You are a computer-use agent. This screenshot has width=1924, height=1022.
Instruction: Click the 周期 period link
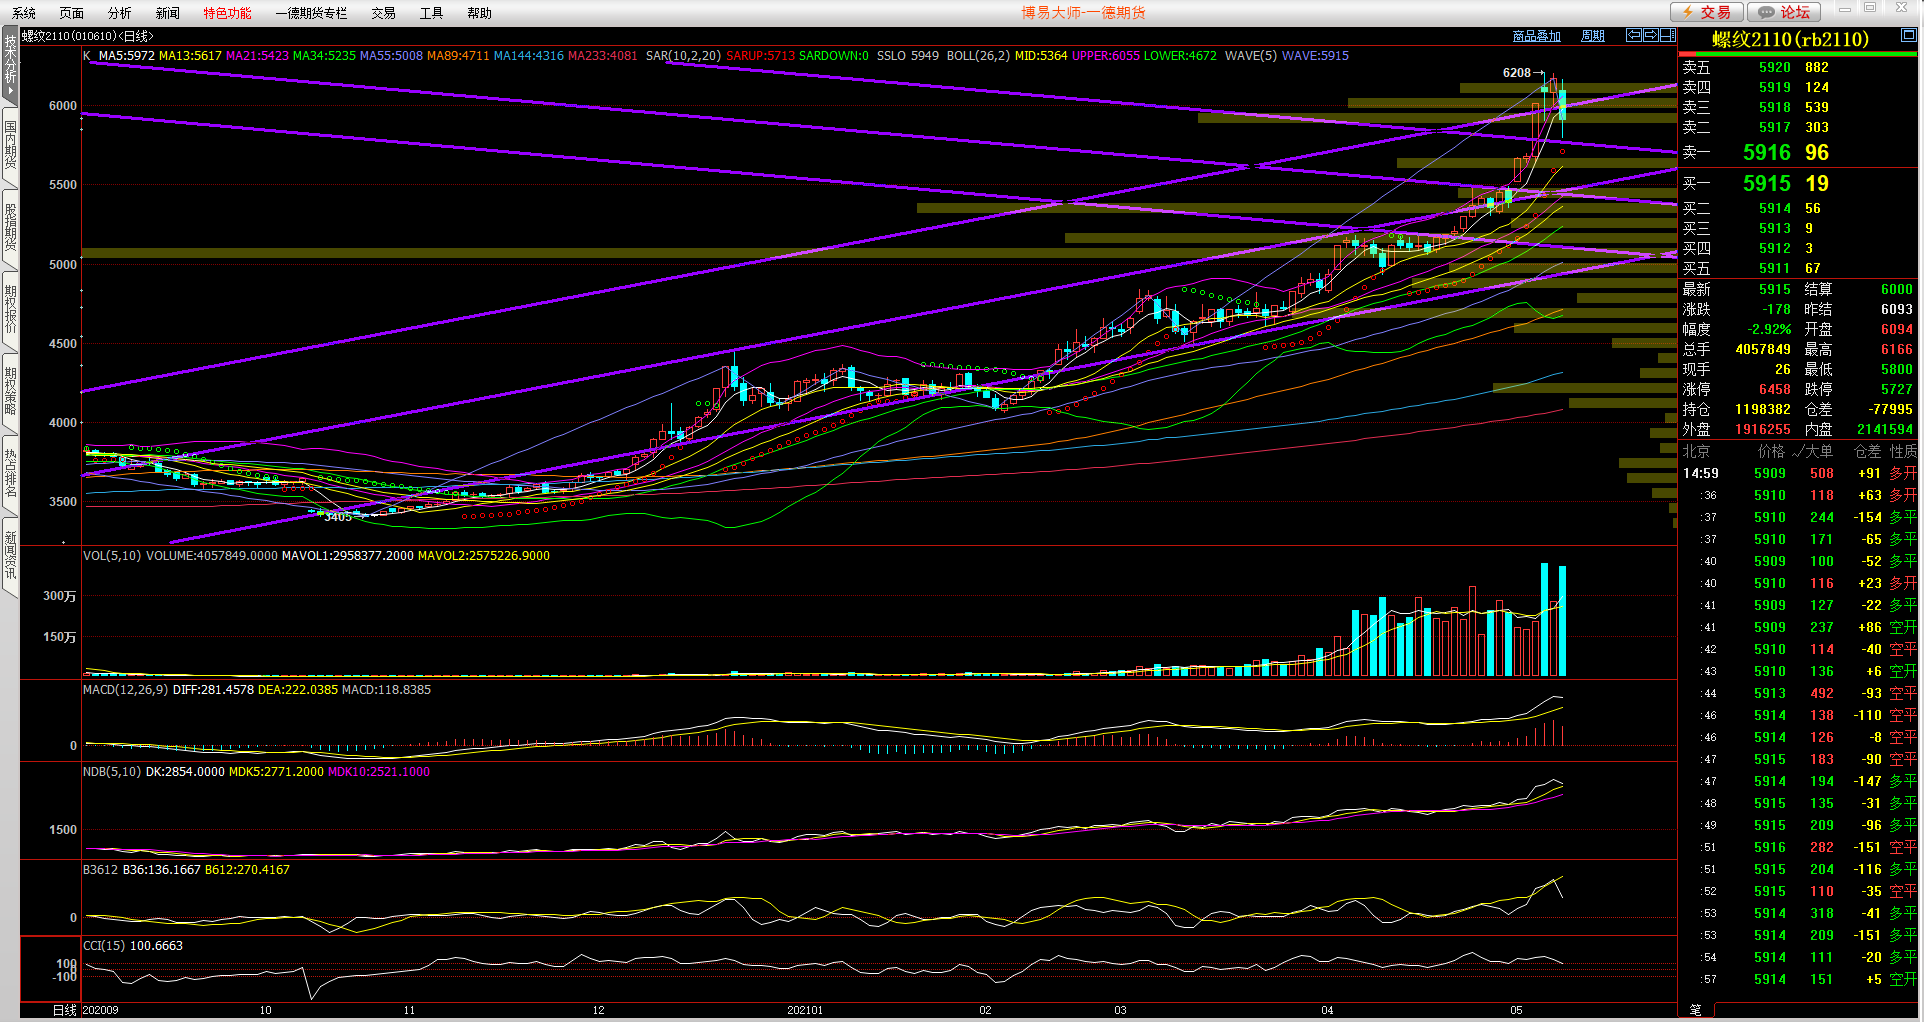click(1593, 36)
